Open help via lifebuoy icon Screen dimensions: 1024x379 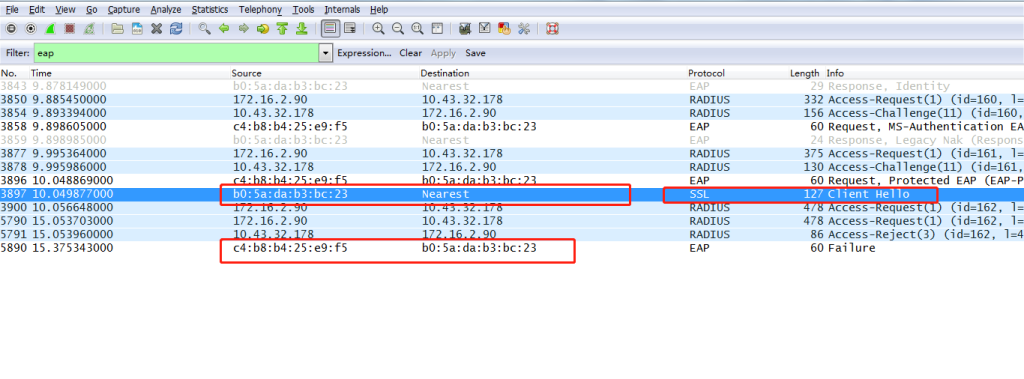[x=552, y=29]
